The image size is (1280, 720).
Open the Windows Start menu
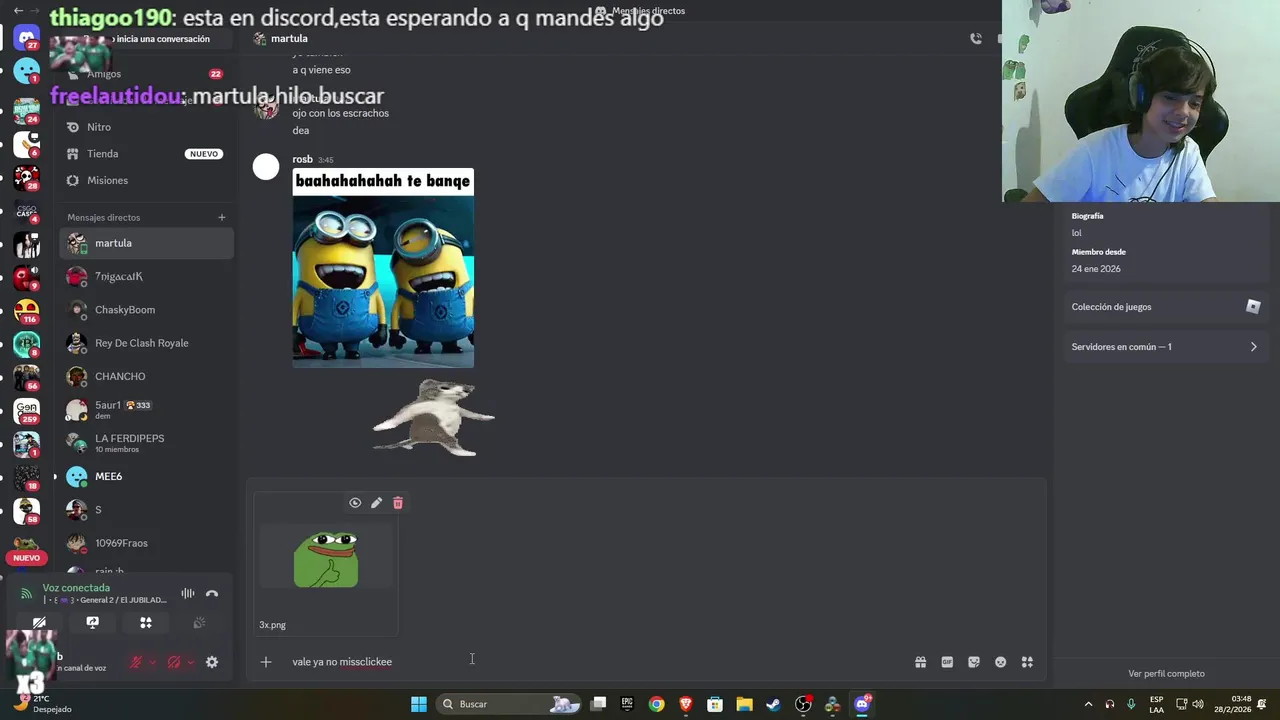(419, 704)
